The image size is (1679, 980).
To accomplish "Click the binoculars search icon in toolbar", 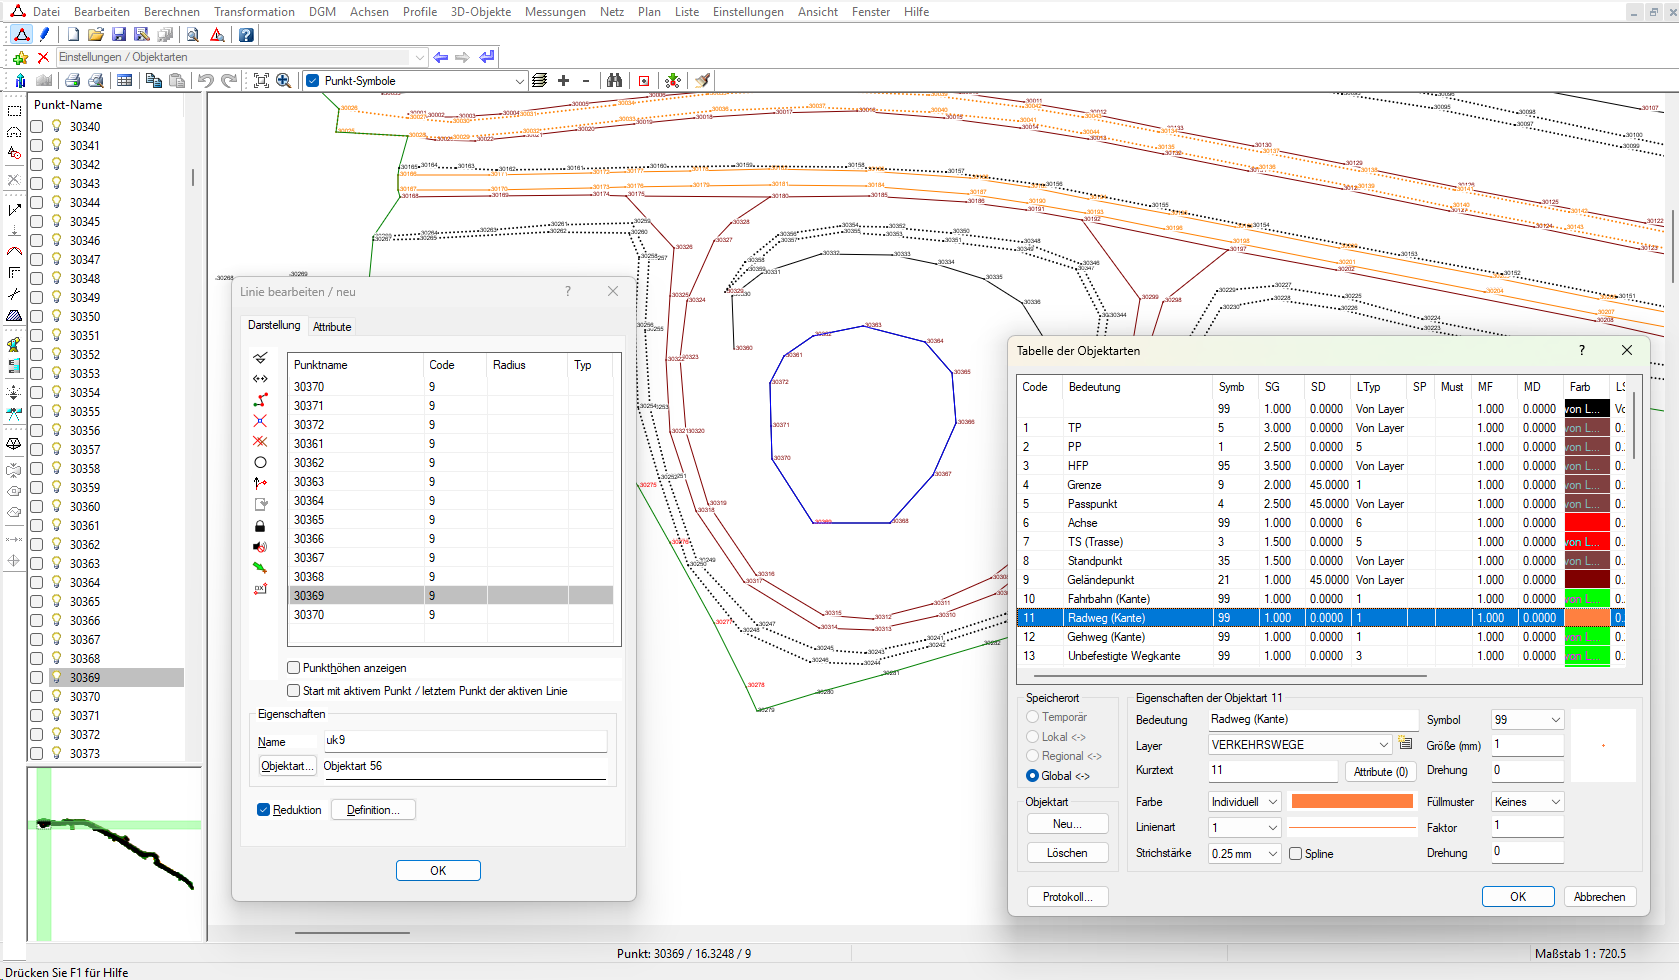I will [614, 81].
